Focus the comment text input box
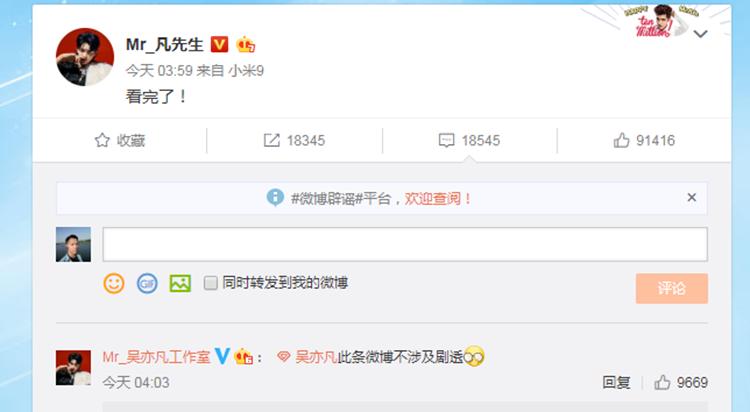750x412 pixels. click(x=405, y=244)
